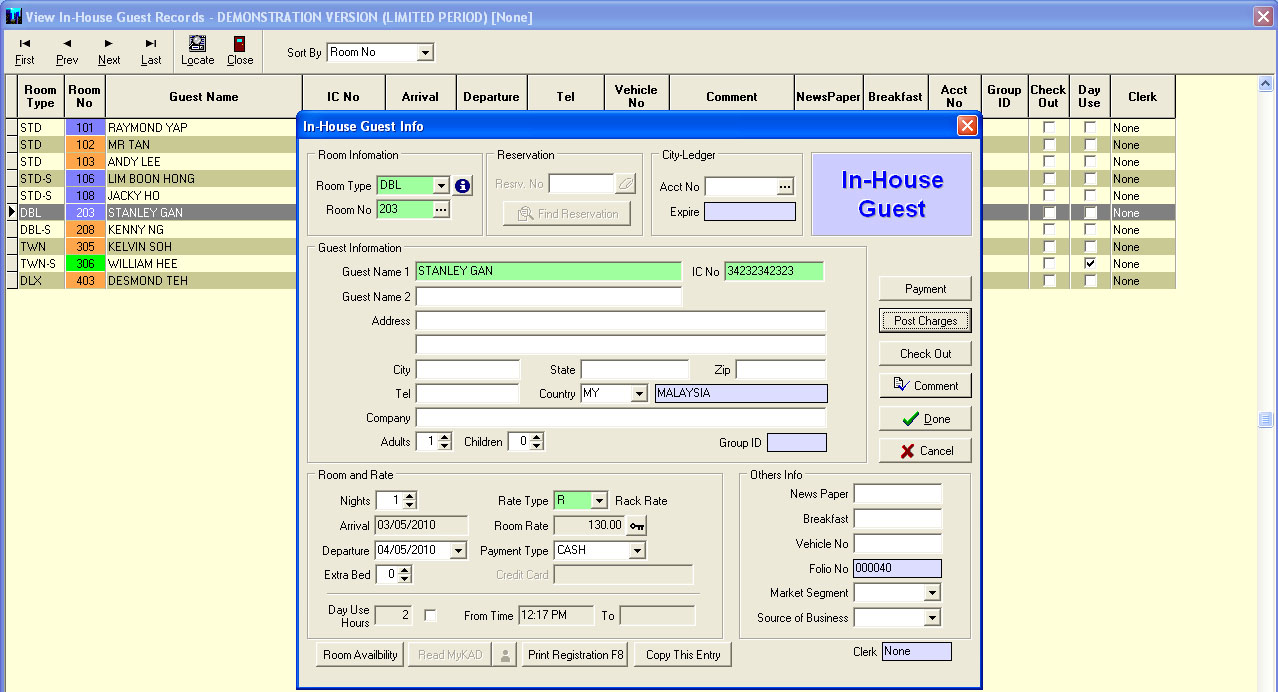
Task: Click the IC No field in dialog
Action: point(774,272)
